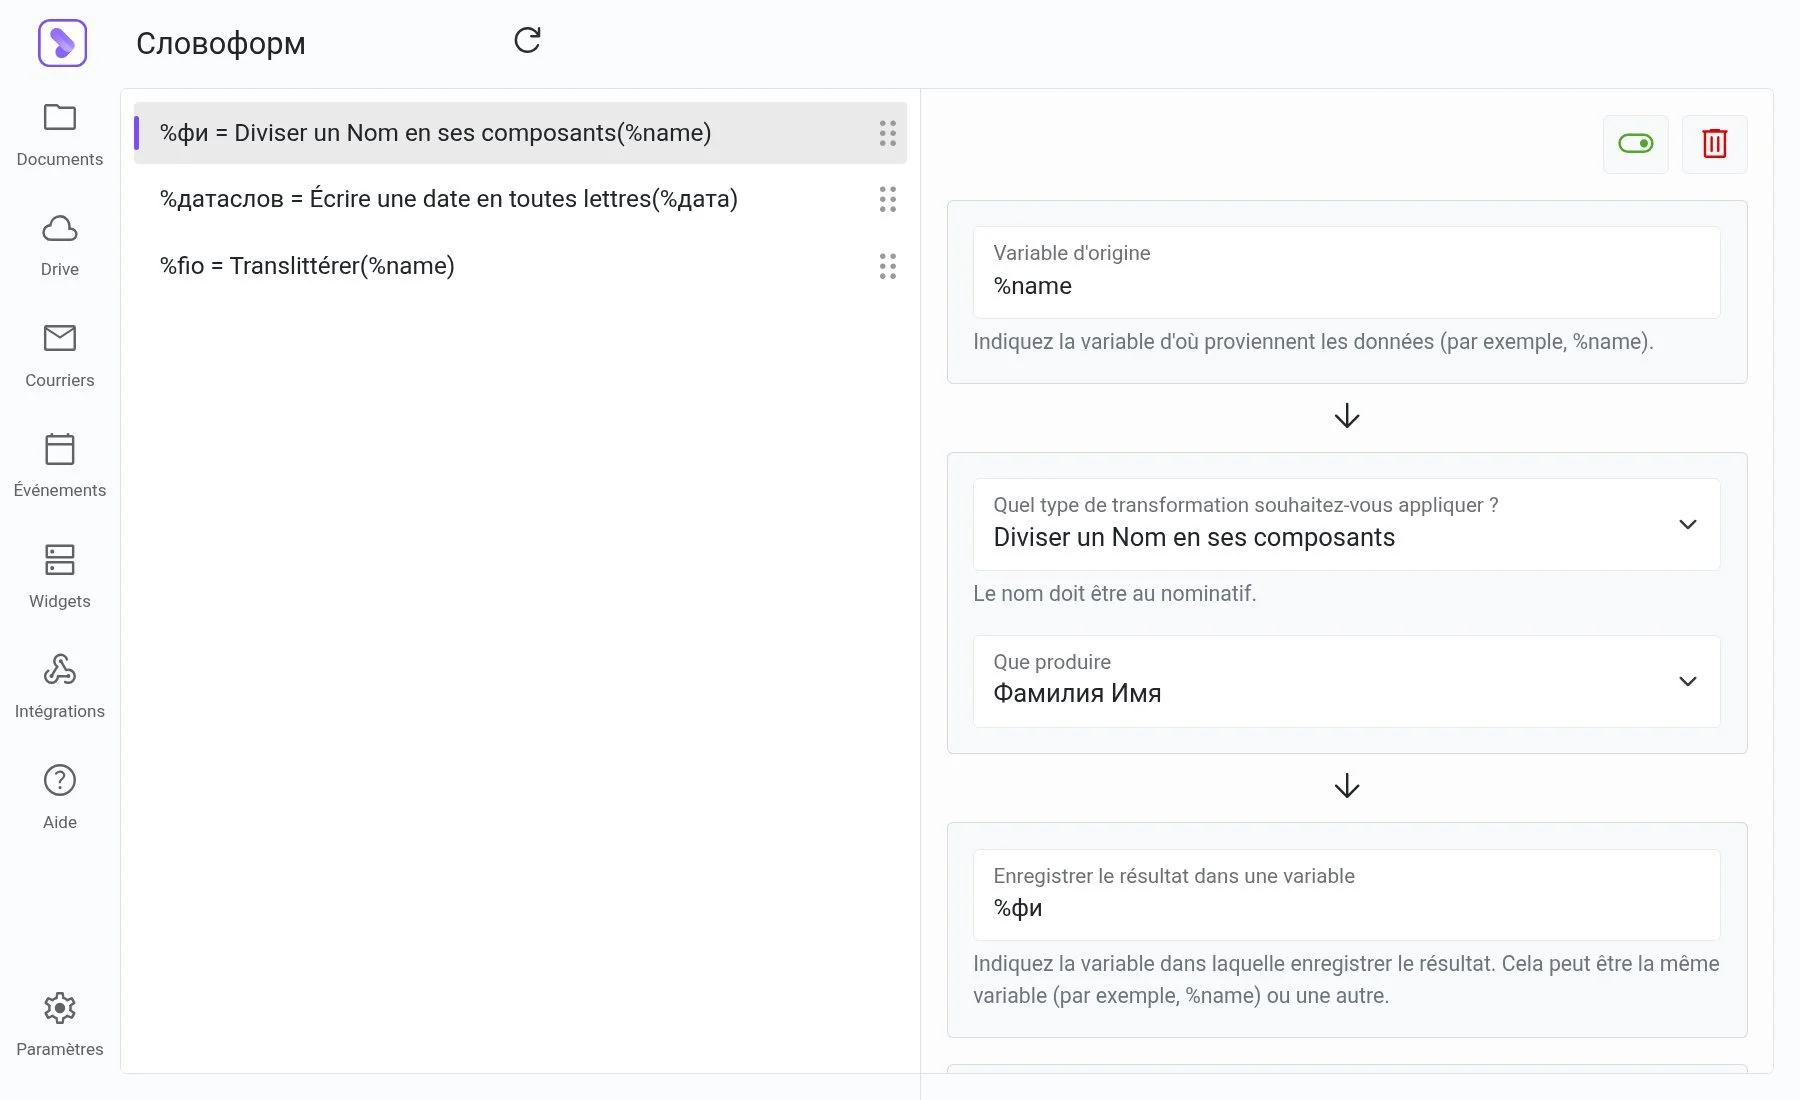Go to Courriers mail section

(60, 355)
